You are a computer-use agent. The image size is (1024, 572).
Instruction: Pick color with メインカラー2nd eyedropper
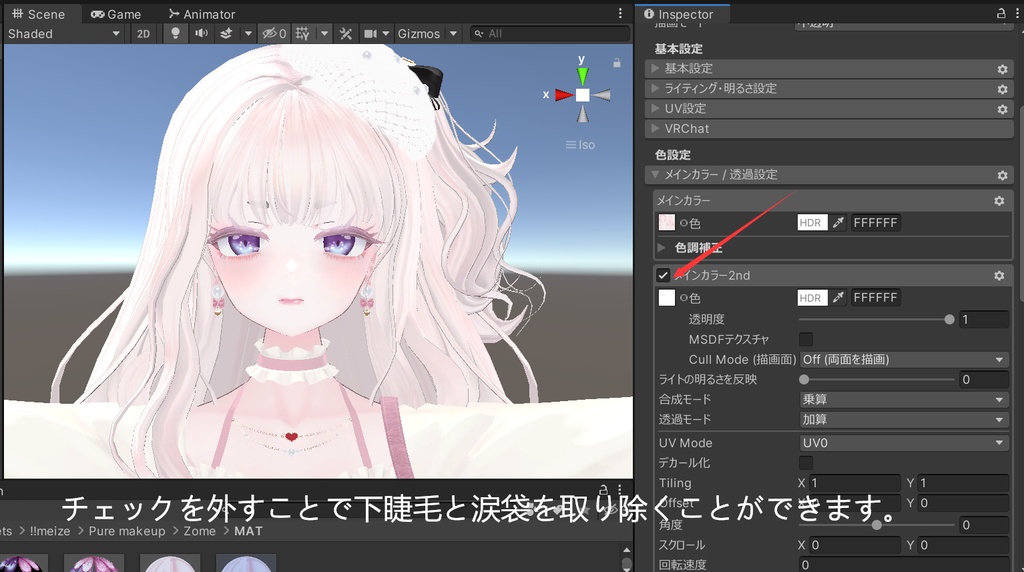pos(838,298)
